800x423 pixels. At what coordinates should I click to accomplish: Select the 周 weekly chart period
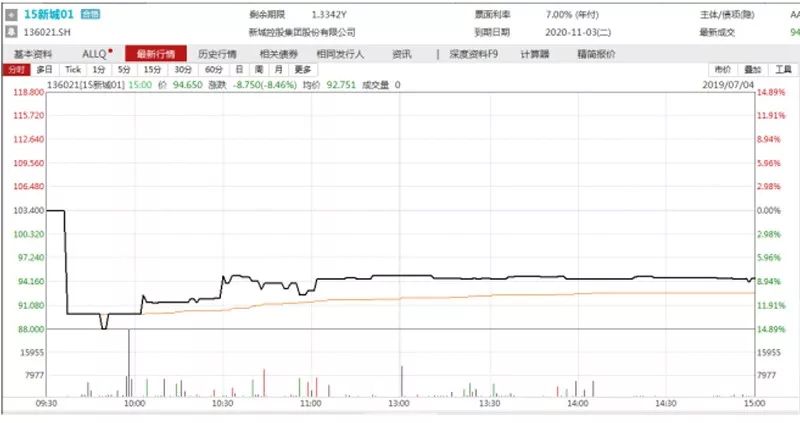259,69
